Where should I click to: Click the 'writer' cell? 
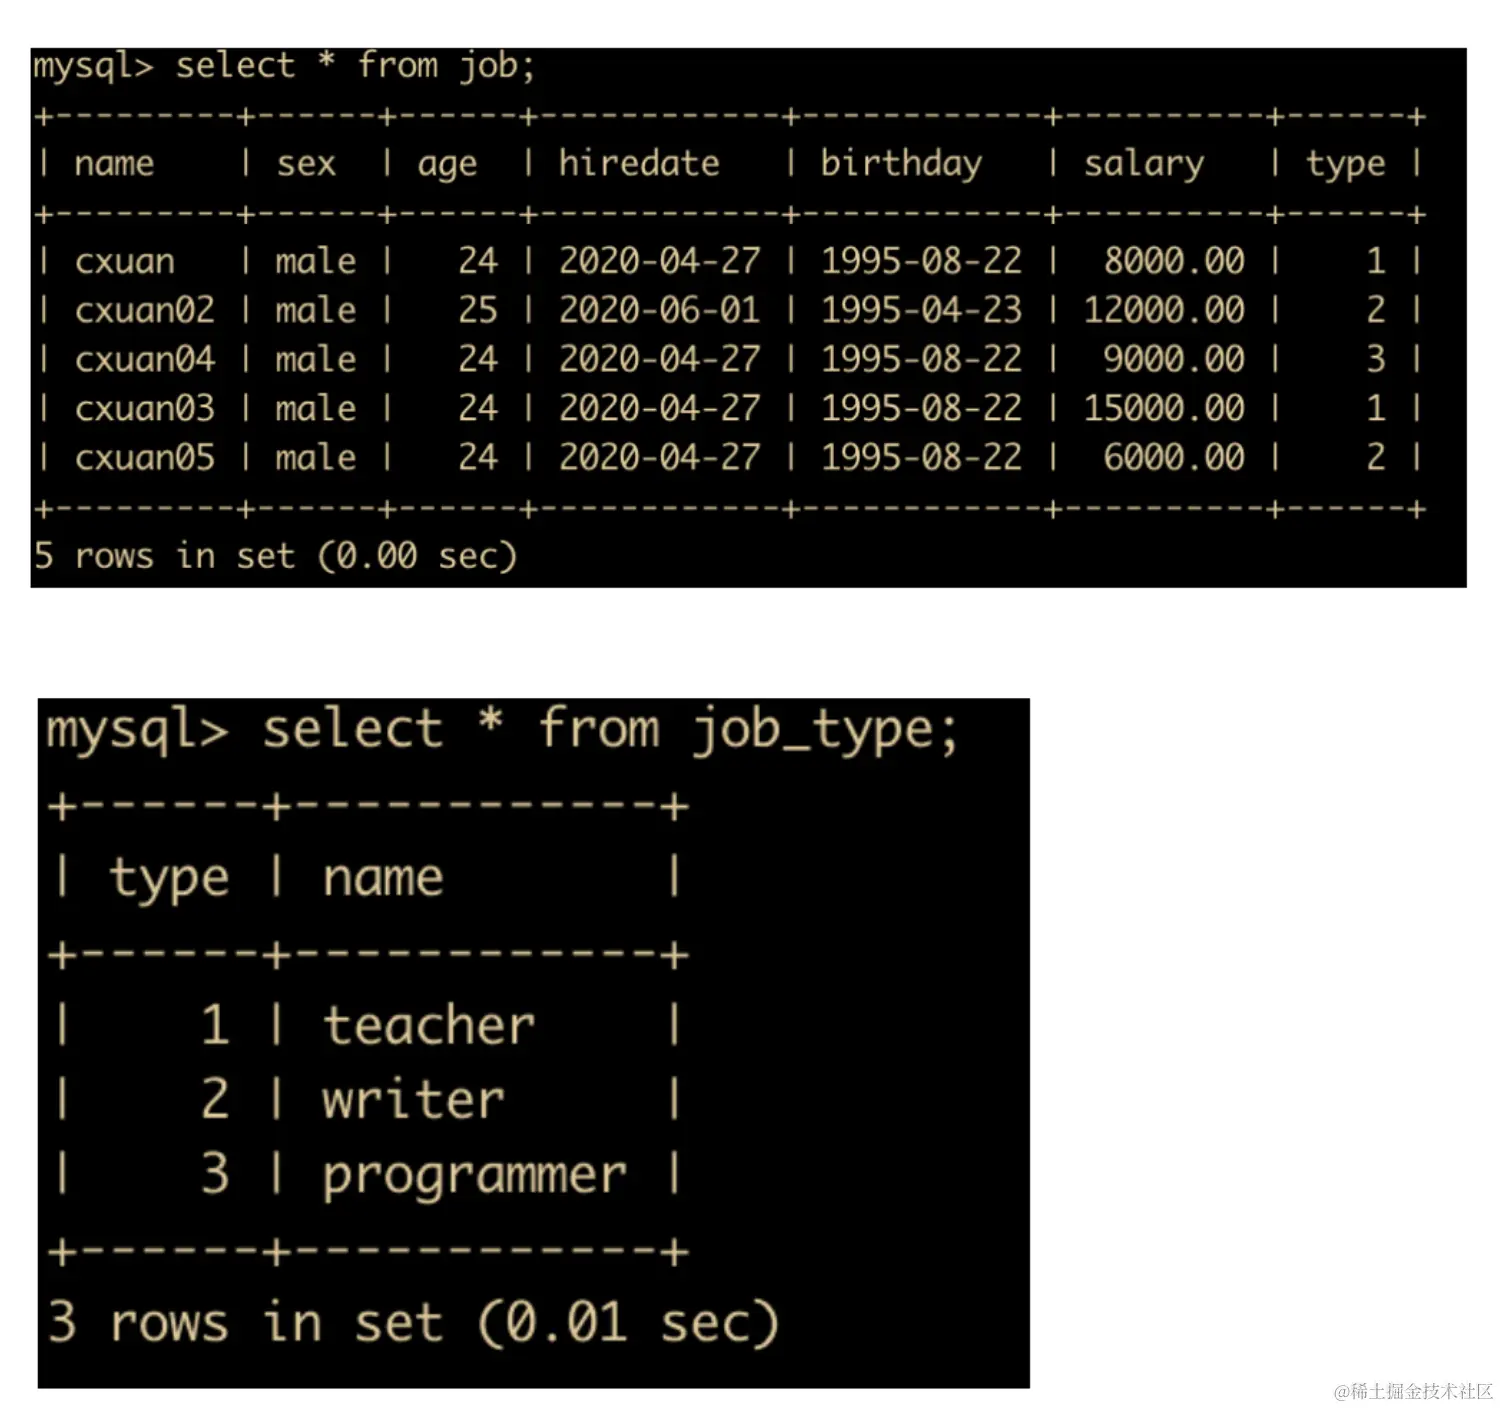point(414,1100)
